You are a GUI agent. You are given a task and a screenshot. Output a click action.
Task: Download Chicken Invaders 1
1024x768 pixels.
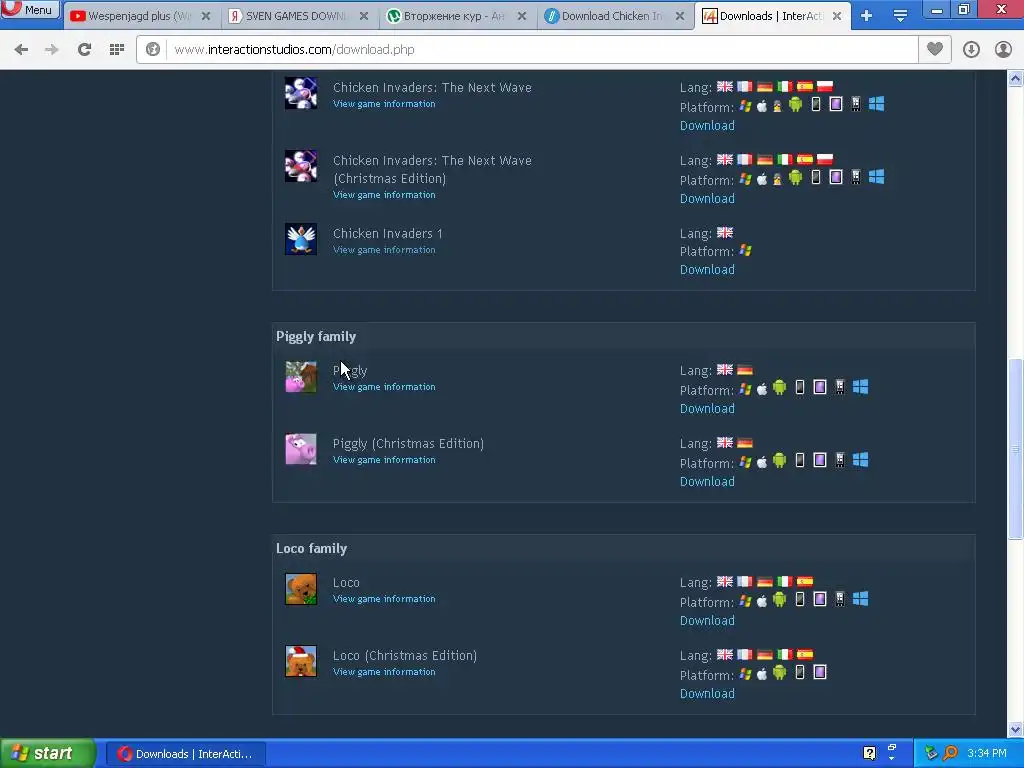(707, 270)
